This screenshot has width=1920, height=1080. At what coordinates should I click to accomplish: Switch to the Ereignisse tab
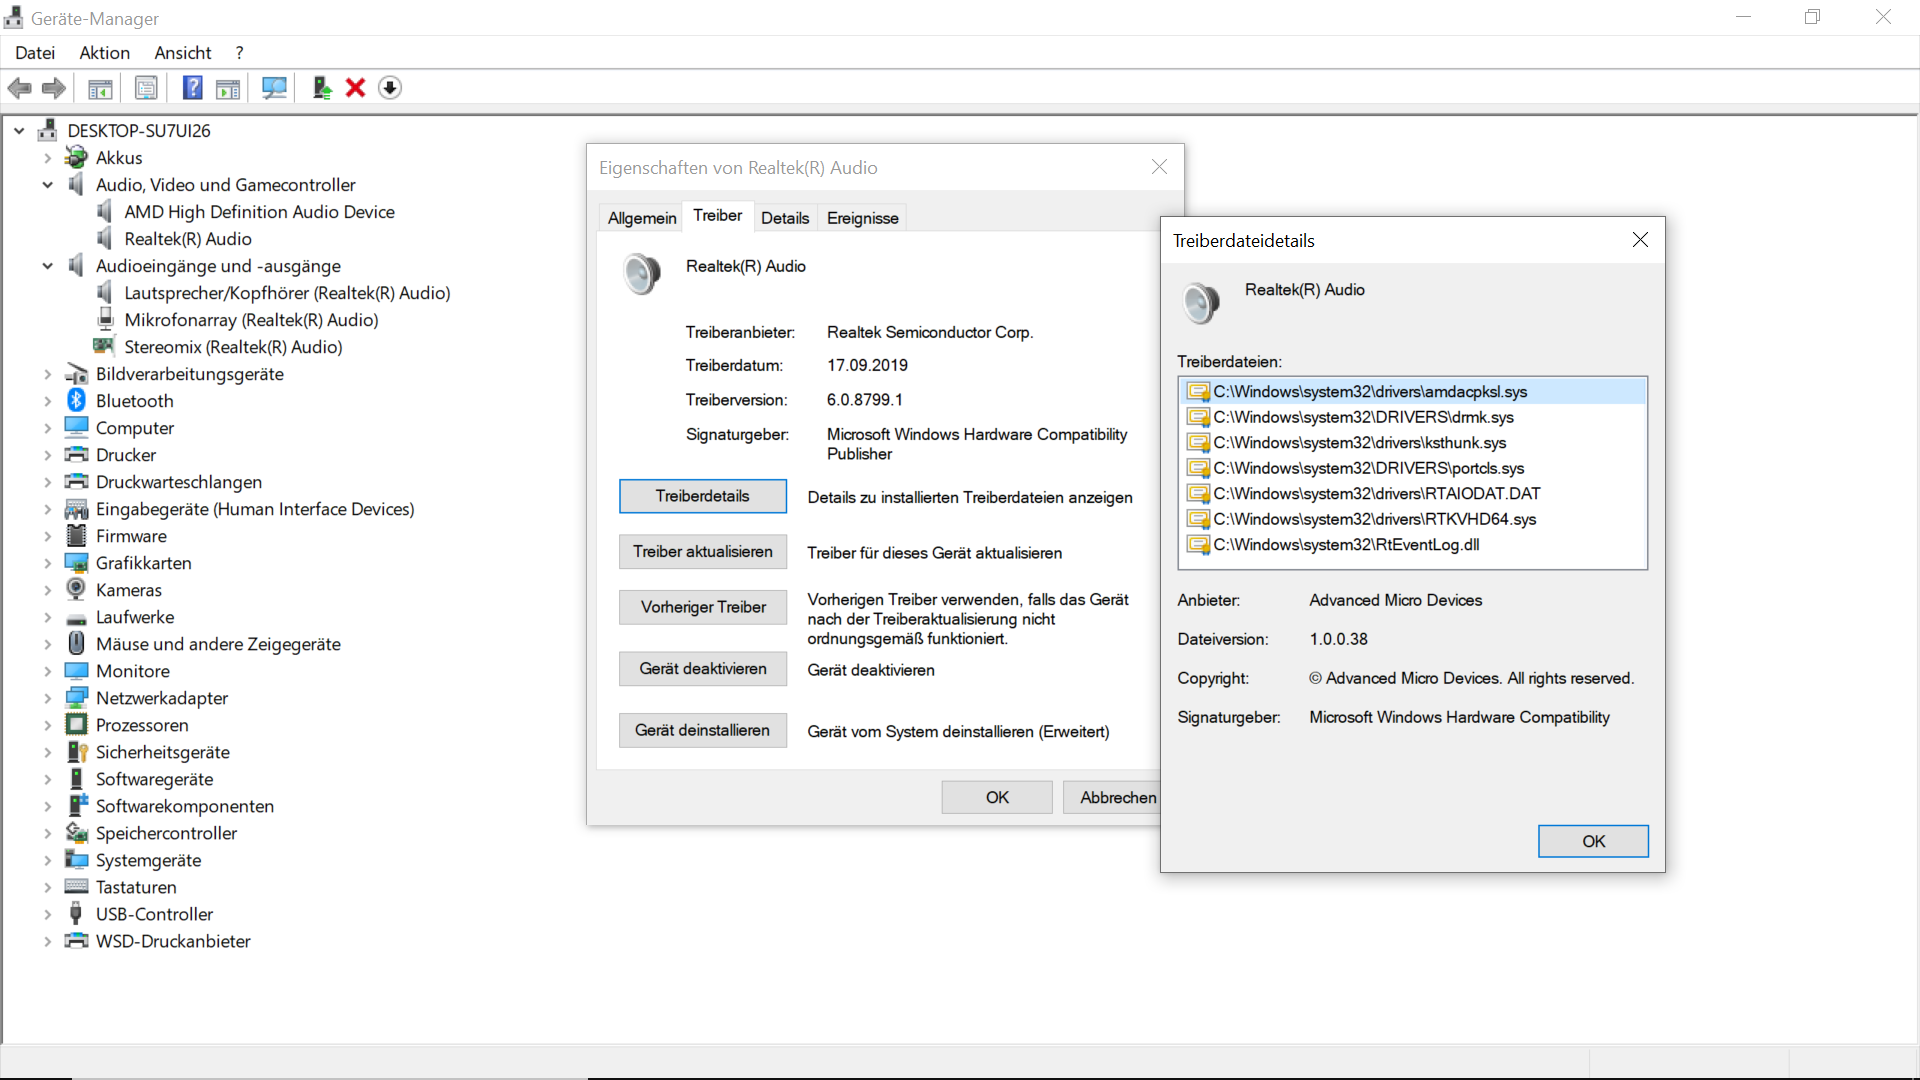click(862, 218)
